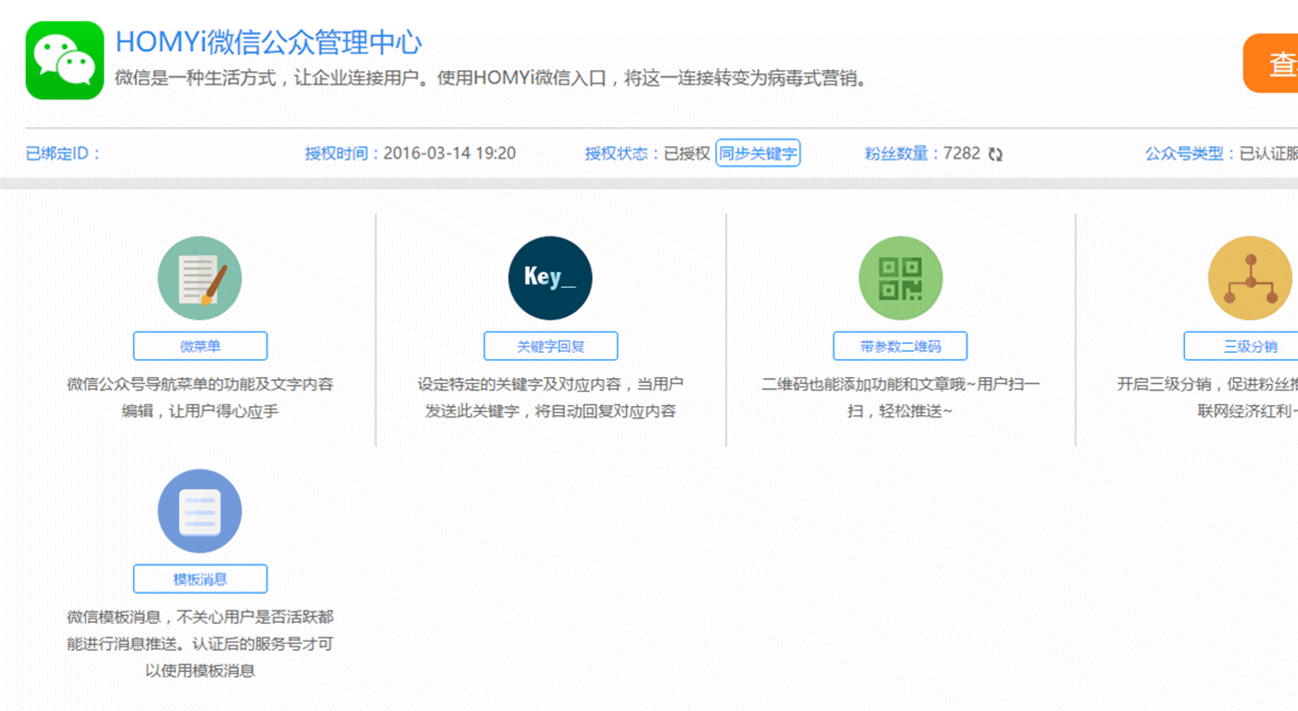Select the 授权时间 2016-03-14 19:20 text
This screenshot has height=711, width=1298.
410,154
